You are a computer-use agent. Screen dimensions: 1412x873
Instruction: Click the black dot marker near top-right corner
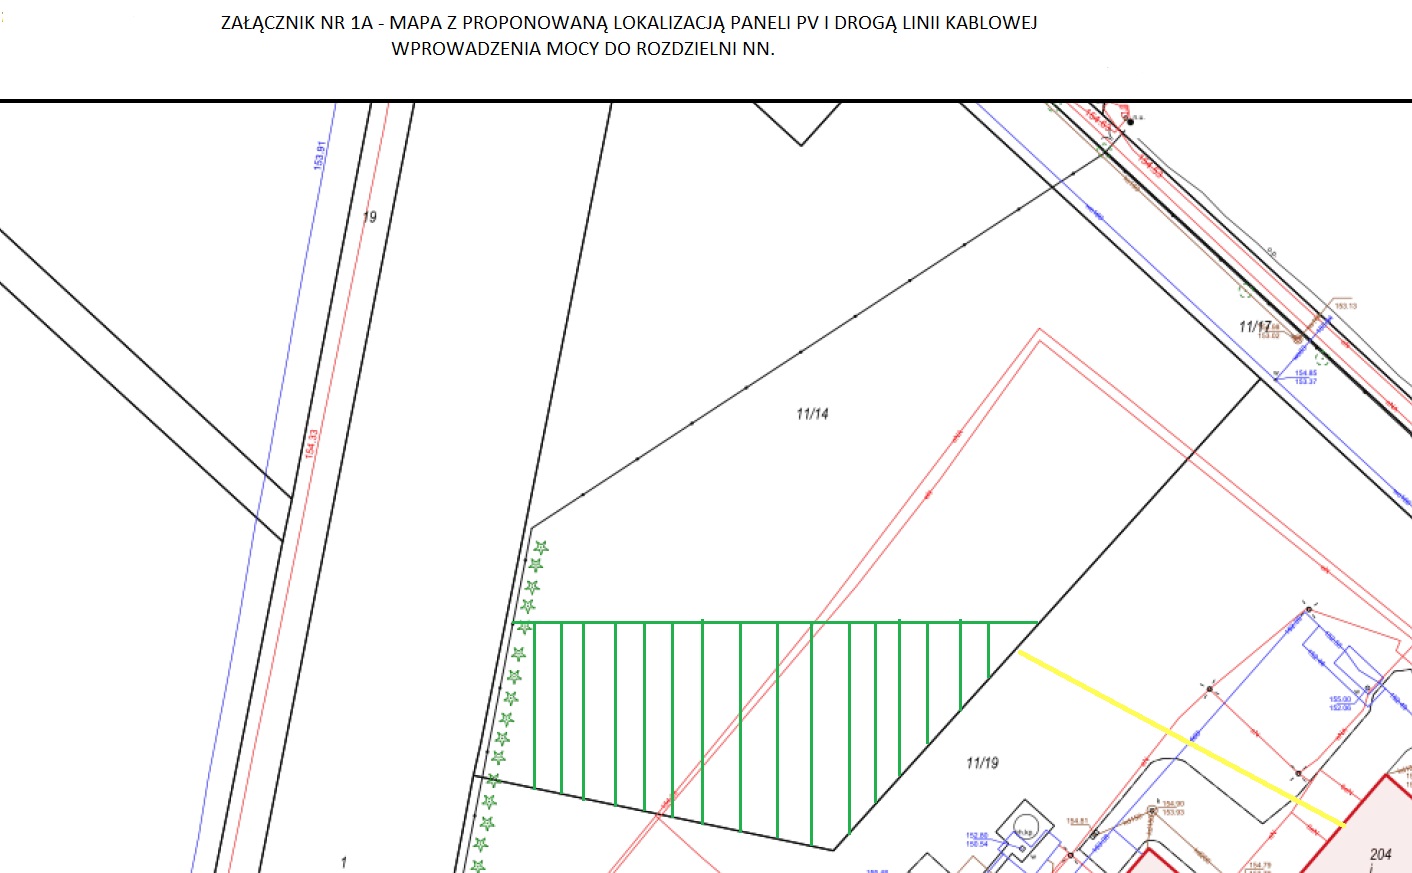pyautogui.click(x=1130, y=121)
